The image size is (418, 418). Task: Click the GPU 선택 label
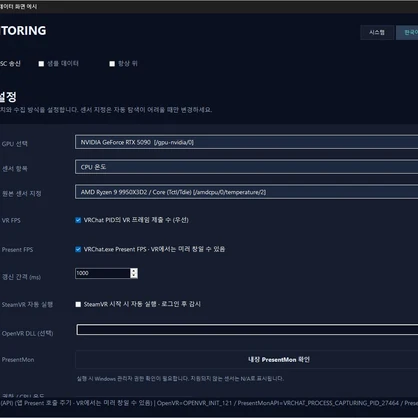[x=15, y=144]
